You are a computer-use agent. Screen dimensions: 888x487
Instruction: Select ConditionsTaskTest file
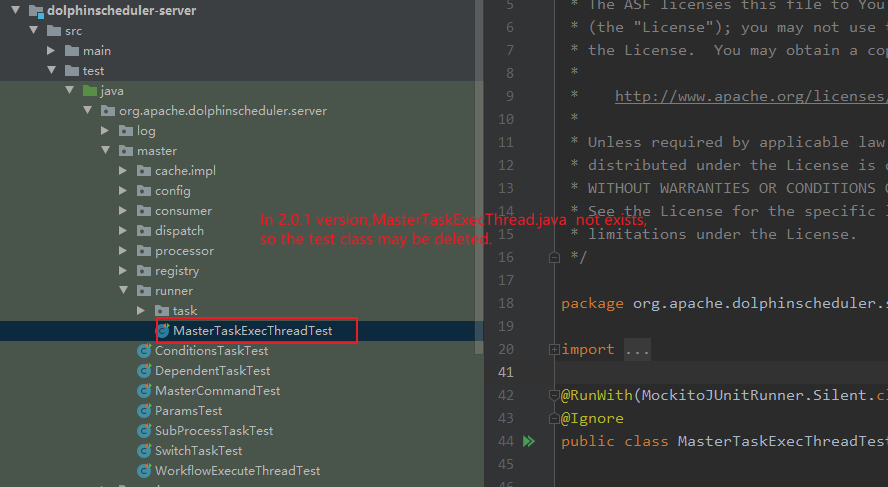(211, 351)
